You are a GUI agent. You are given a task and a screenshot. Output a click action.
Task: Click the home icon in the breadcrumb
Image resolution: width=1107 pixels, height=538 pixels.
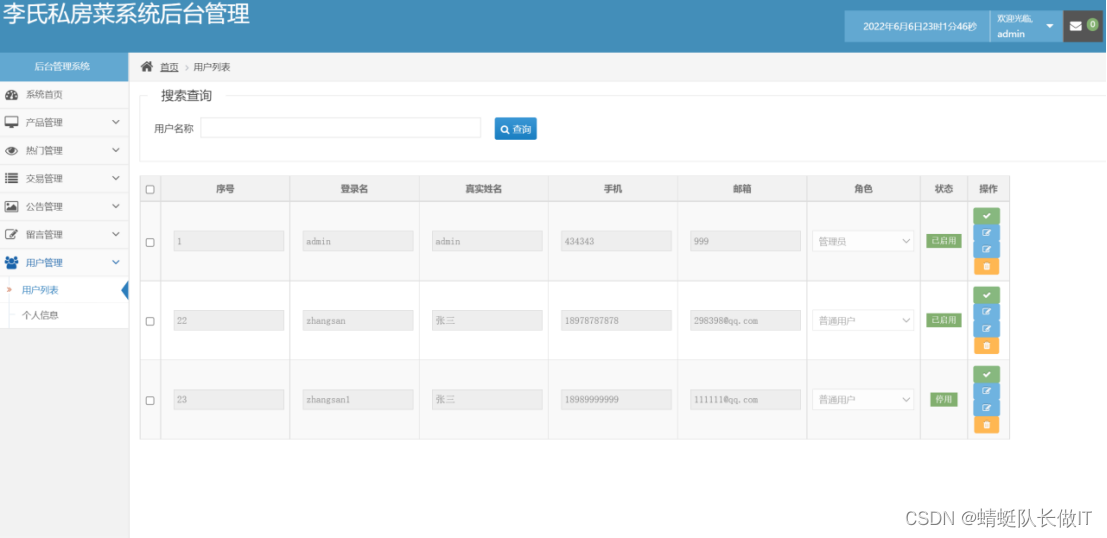tap(147, 66)
